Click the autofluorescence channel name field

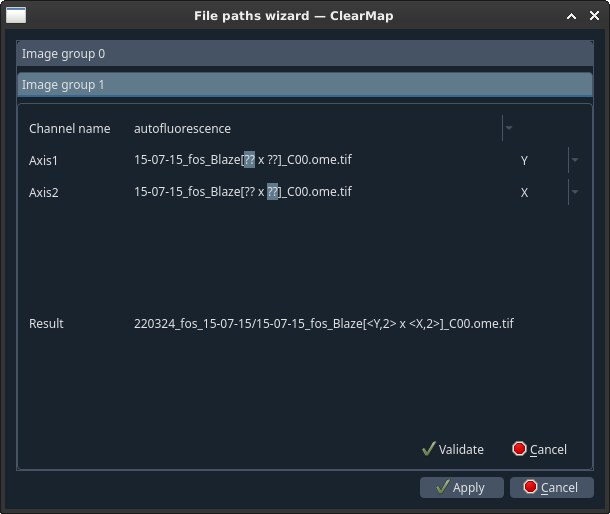[x=317, y=128]
